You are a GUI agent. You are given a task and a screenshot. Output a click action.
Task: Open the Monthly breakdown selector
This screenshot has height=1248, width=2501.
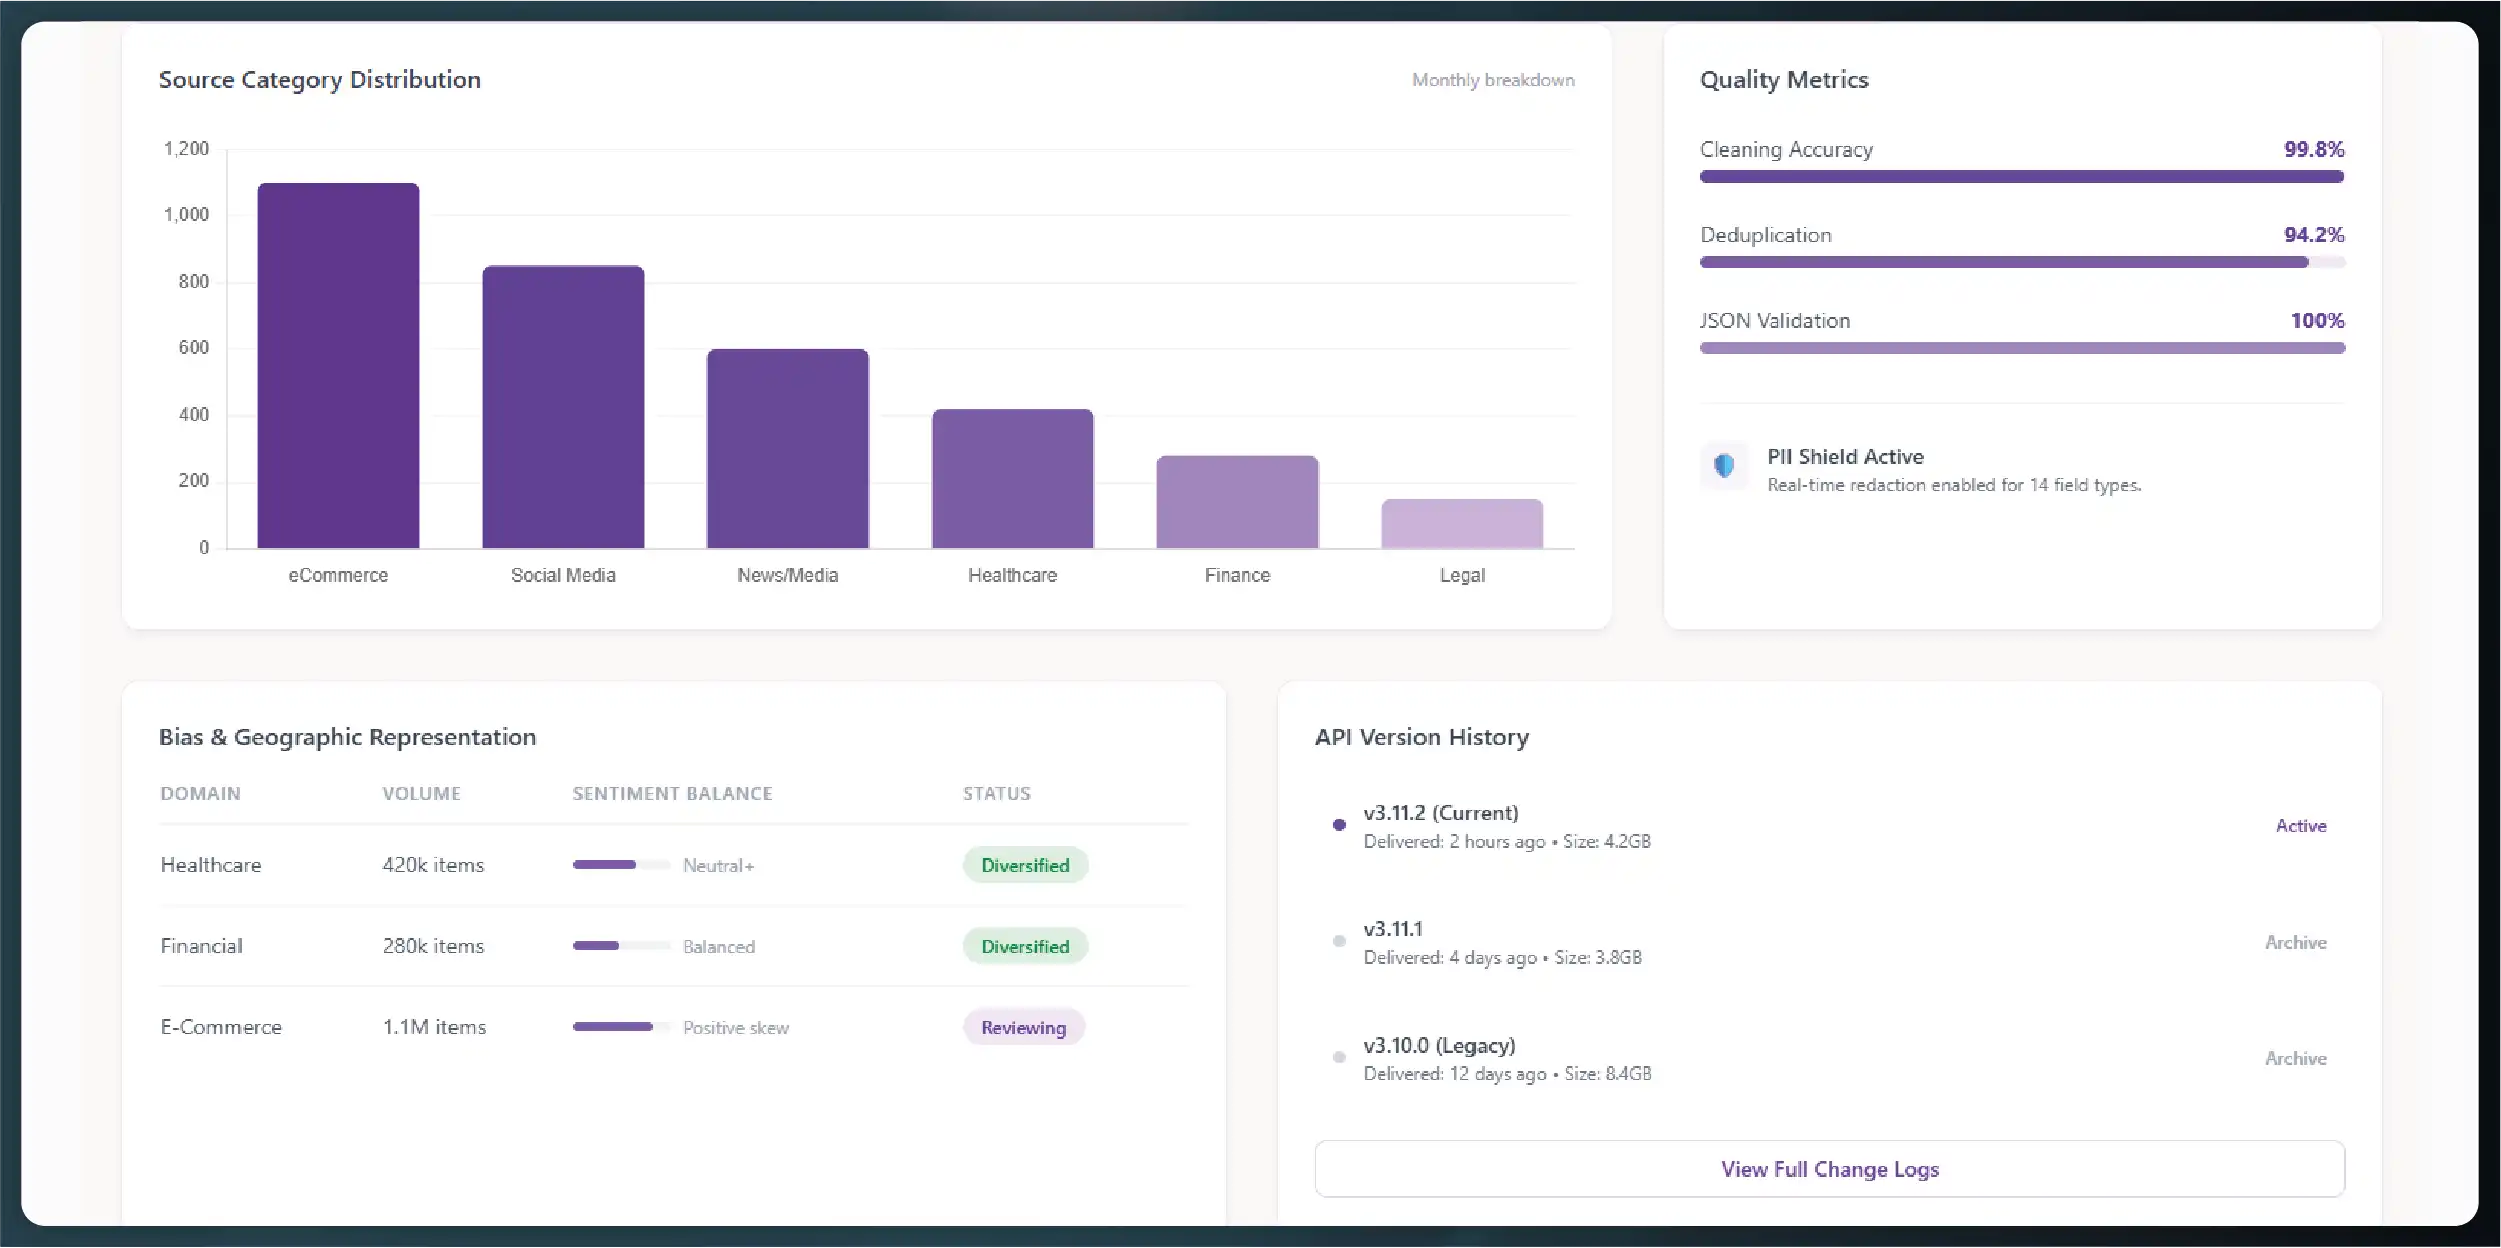(x=1493, y=80)
